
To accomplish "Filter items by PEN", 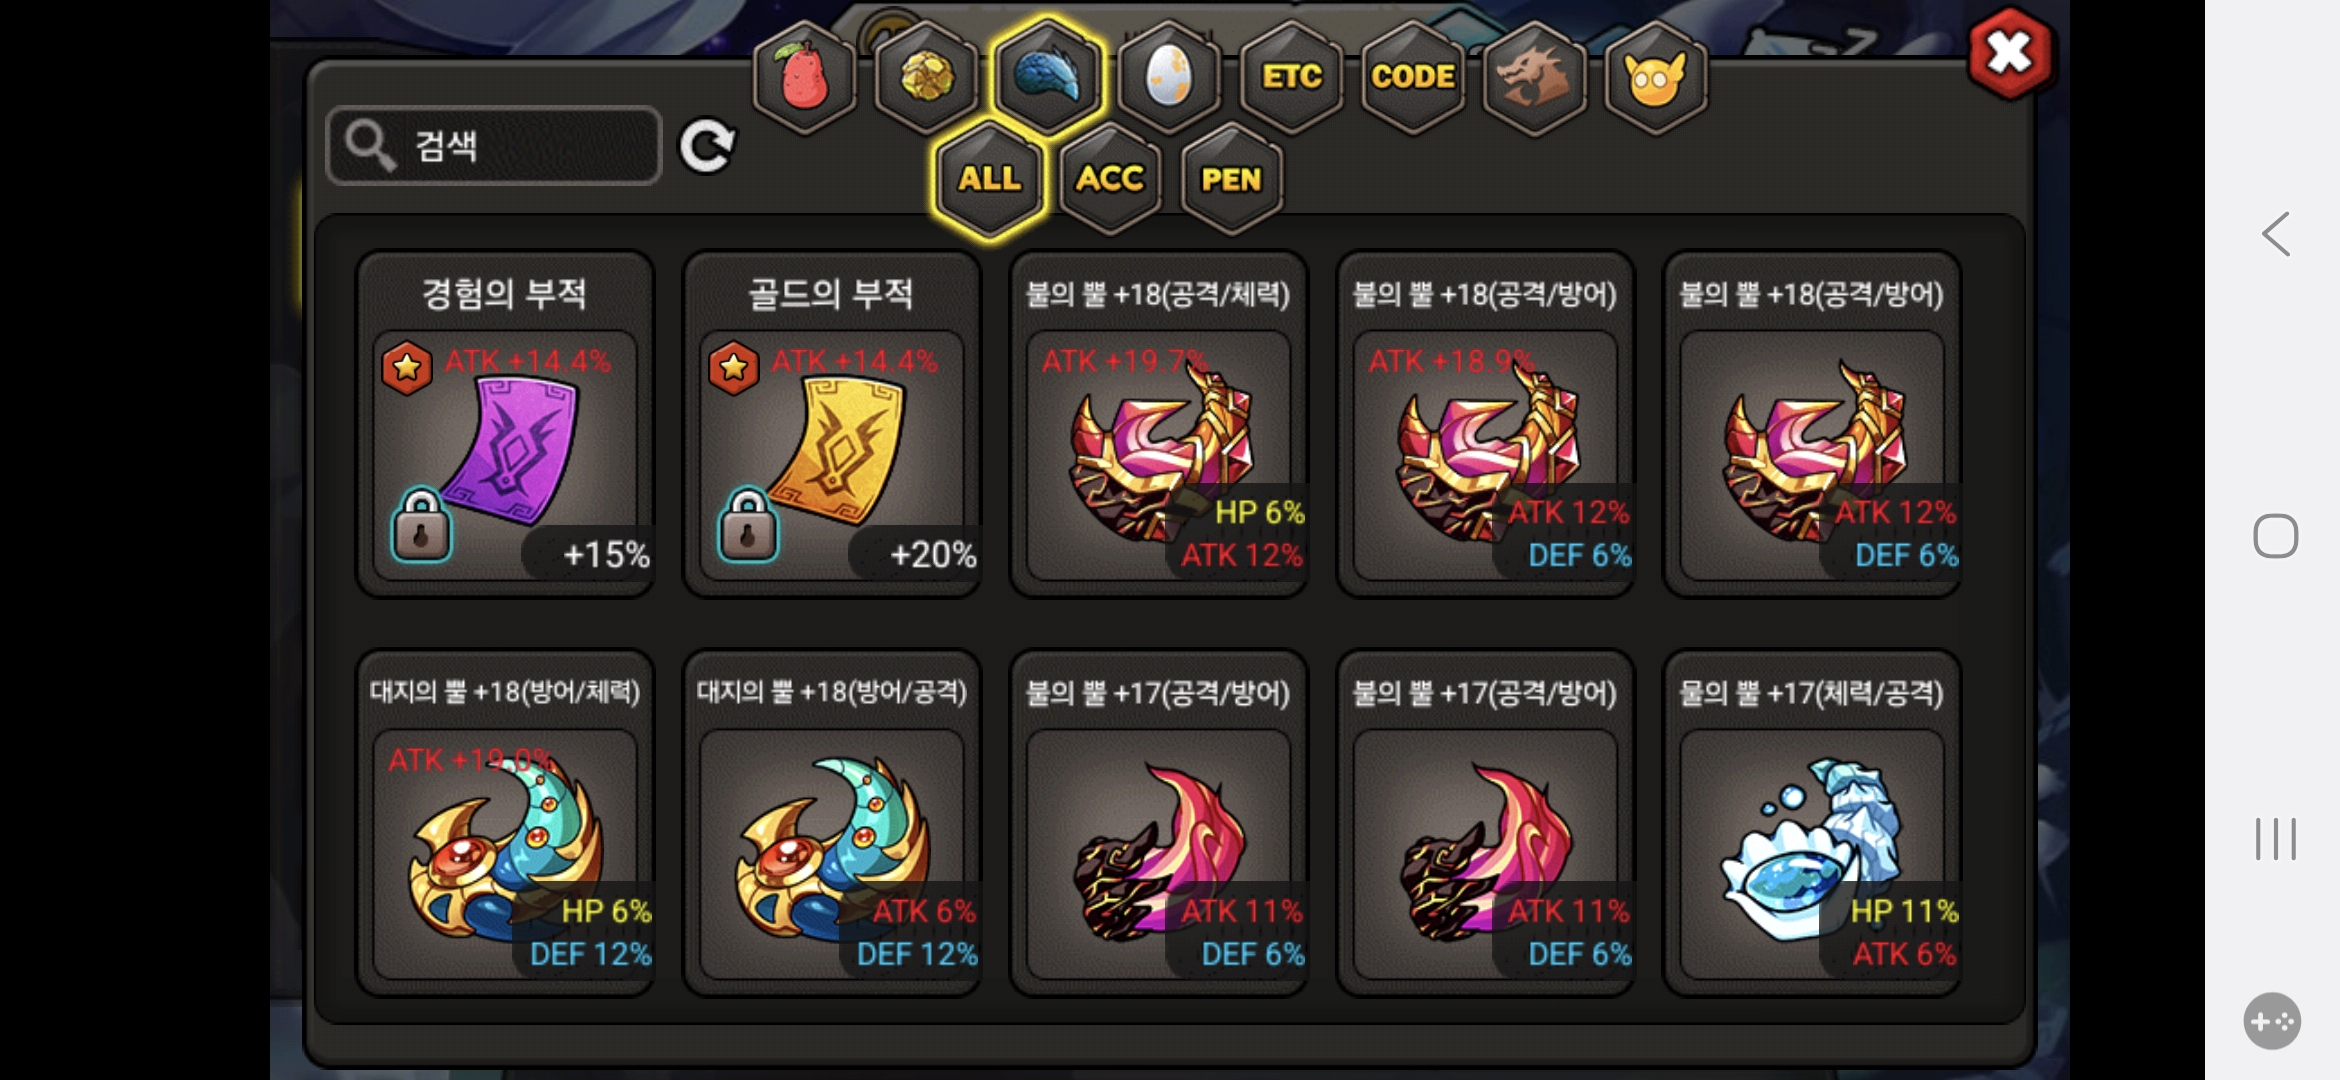I will point(1231,180).
